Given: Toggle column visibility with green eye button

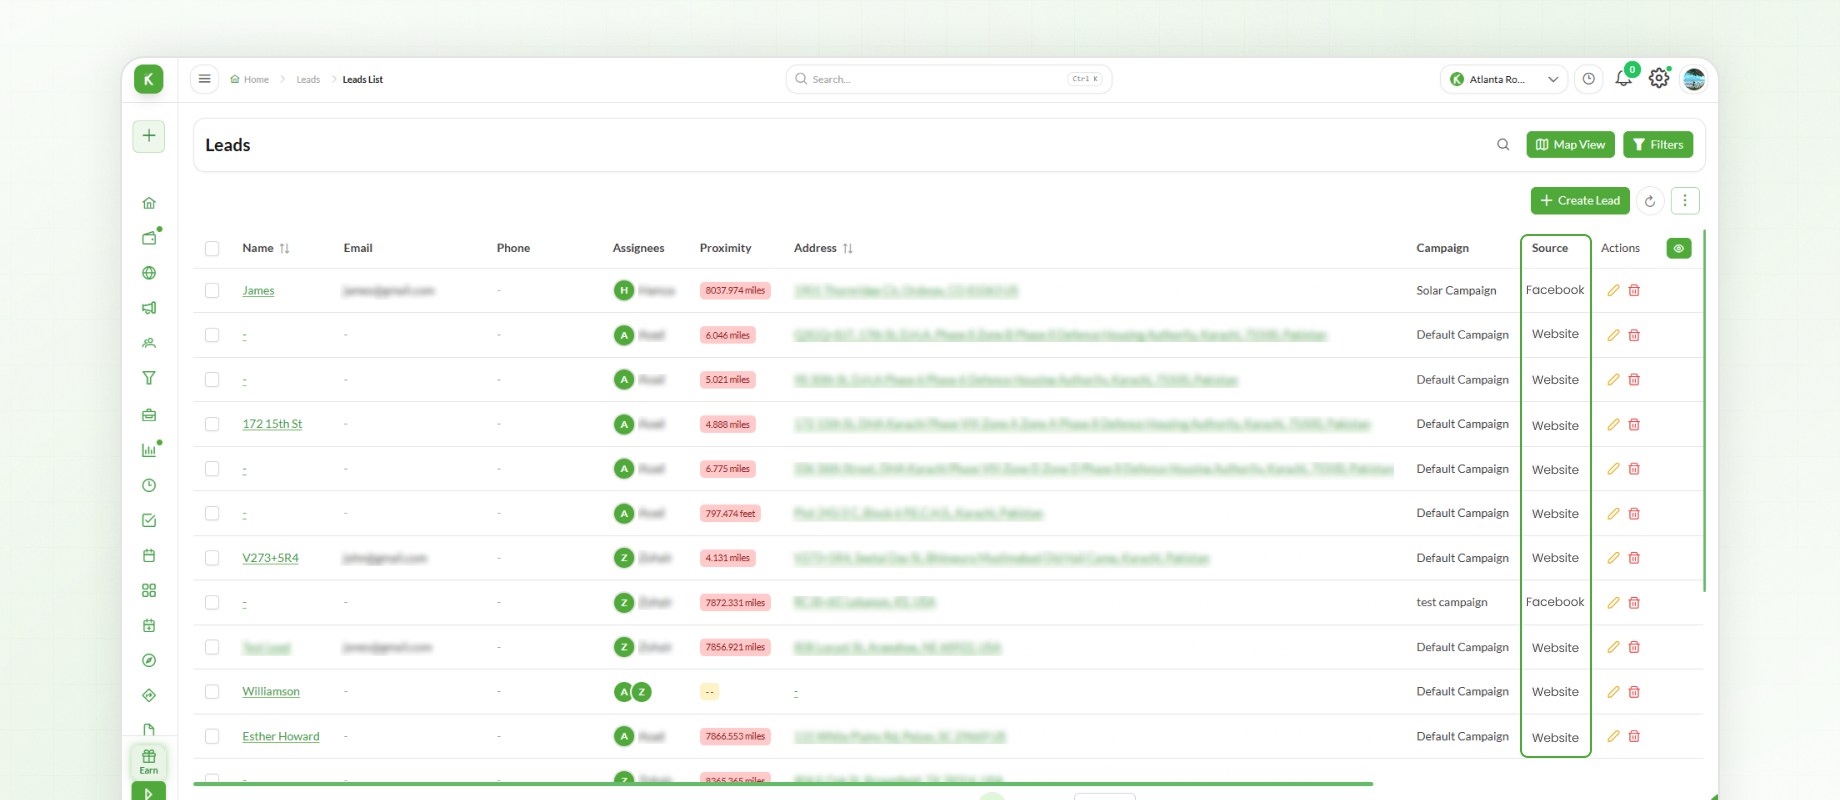Looking at the screenshot, I should click(1679, 248).
